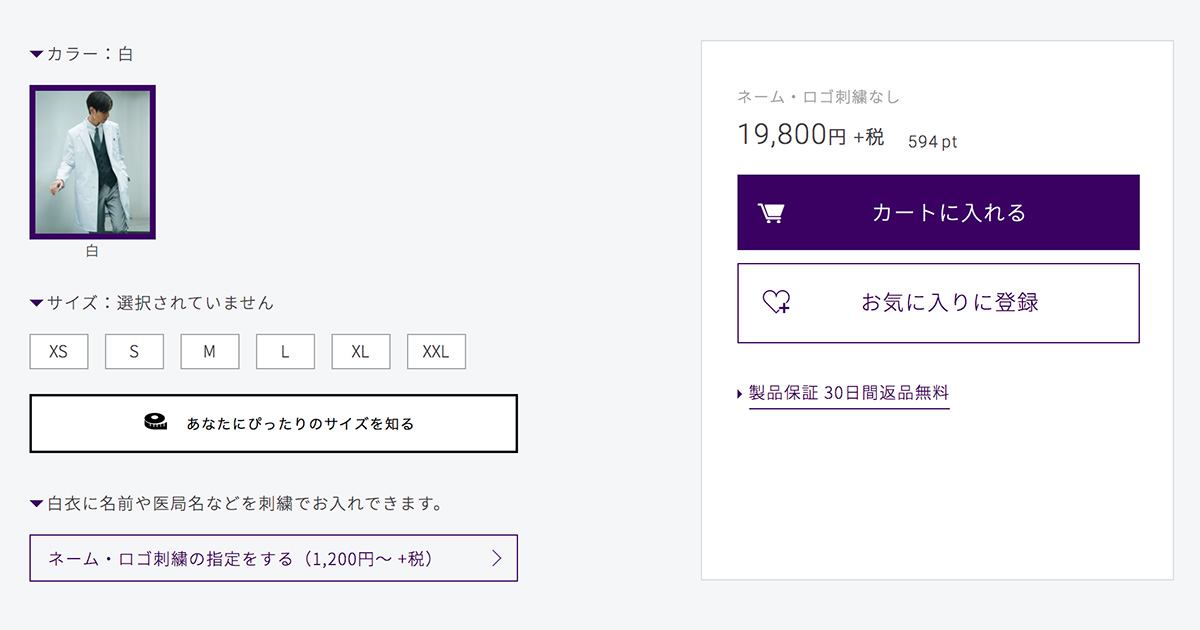Select size S
This screenshot has width=1200, height=630.
[134, 352]
